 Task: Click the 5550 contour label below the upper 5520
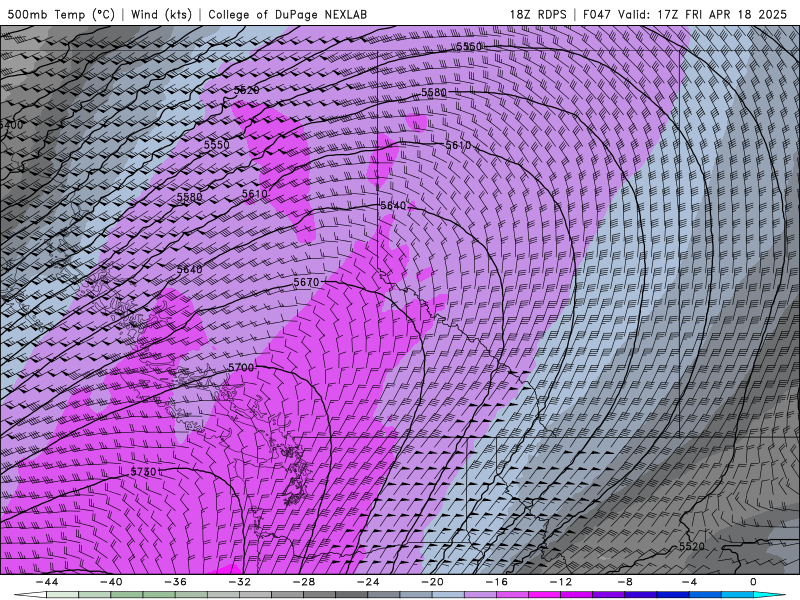tap(217, 144)
